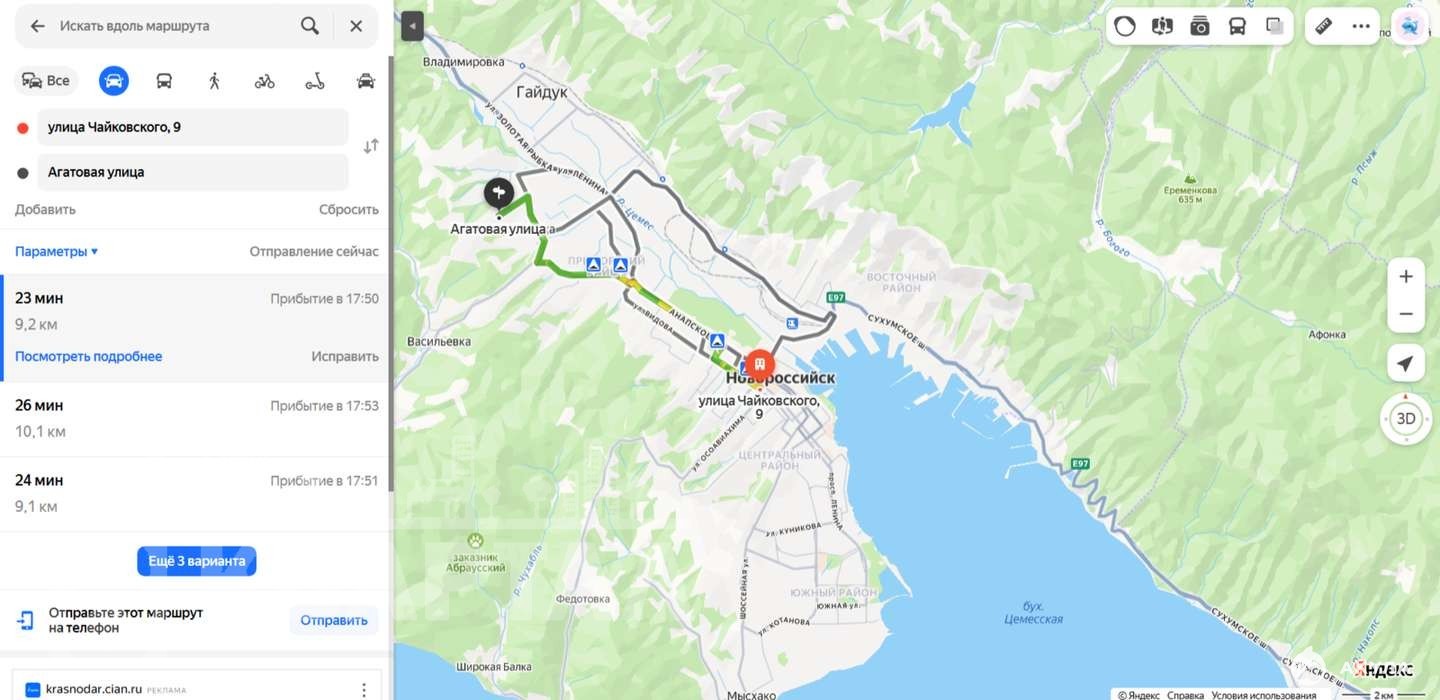The height and width of the screenshot is (700, 1440).
Task: Toggle 3D map view
Action: pos(1406,419)
